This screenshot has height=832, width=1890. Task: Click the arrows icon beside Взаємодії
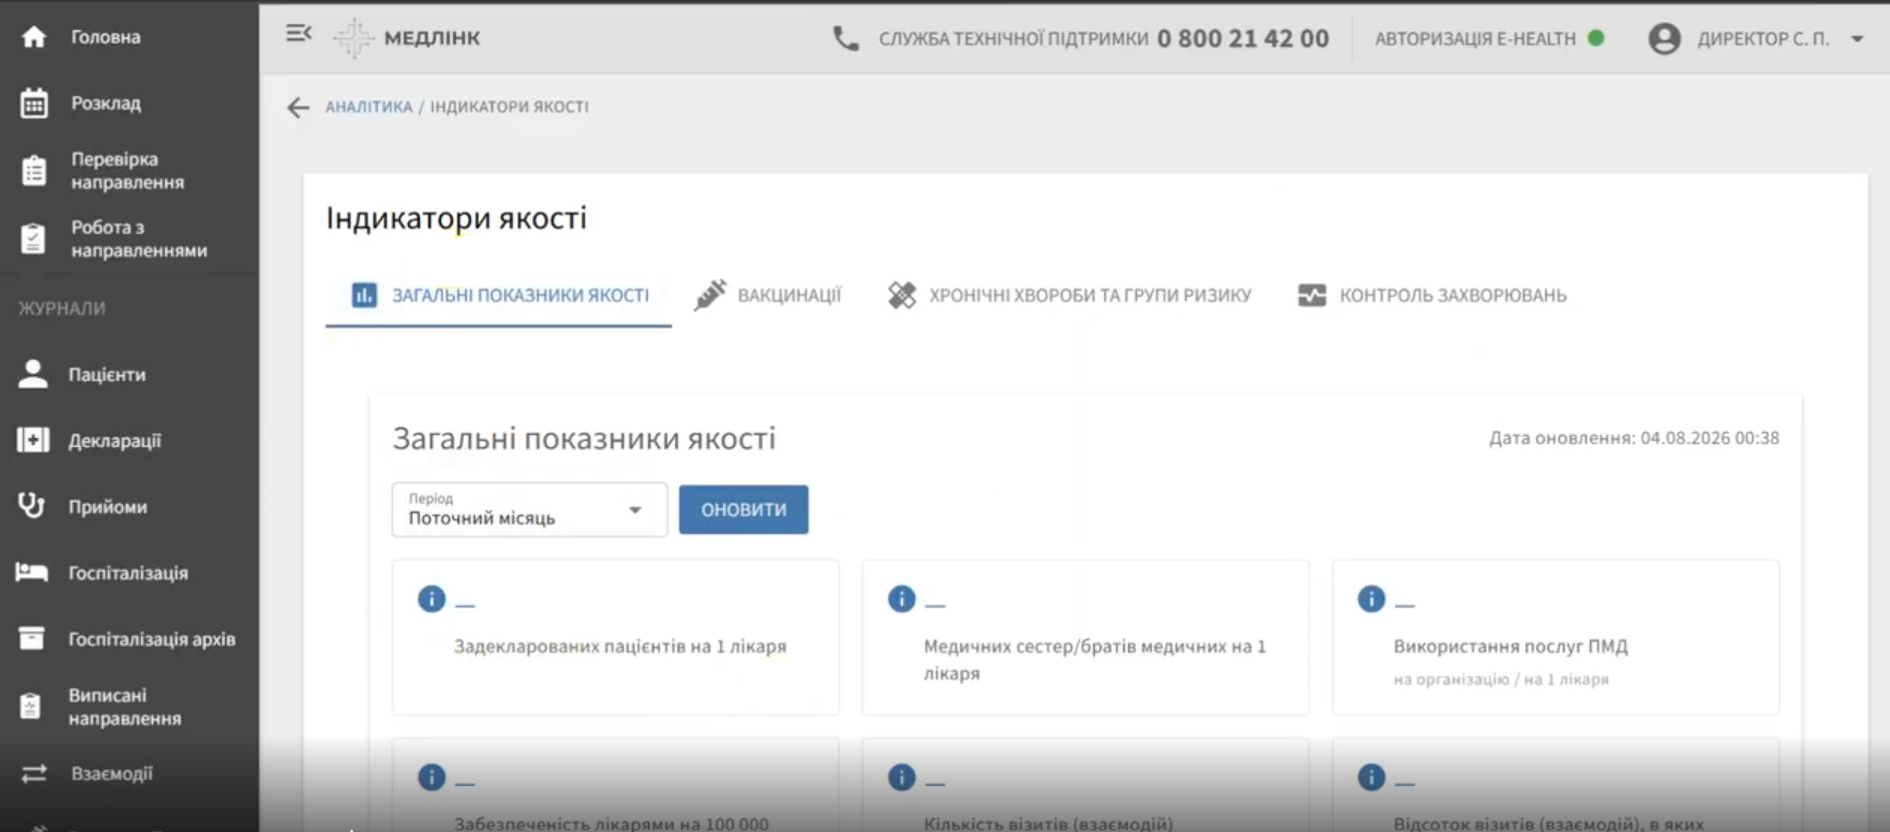(34, 774)
